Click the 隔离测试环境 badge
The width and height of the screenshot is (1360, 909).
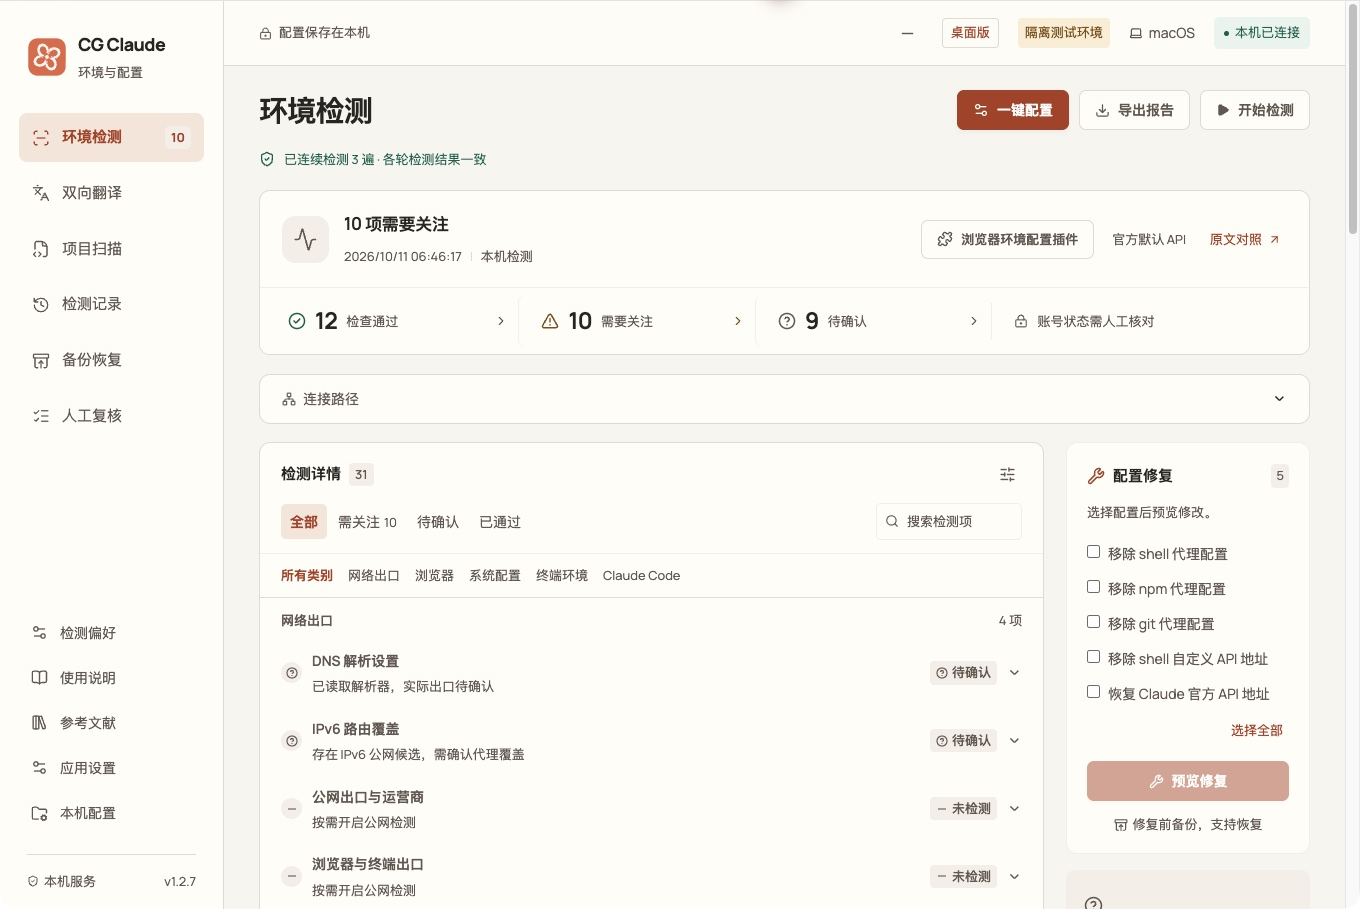(x=1063, y=33)
